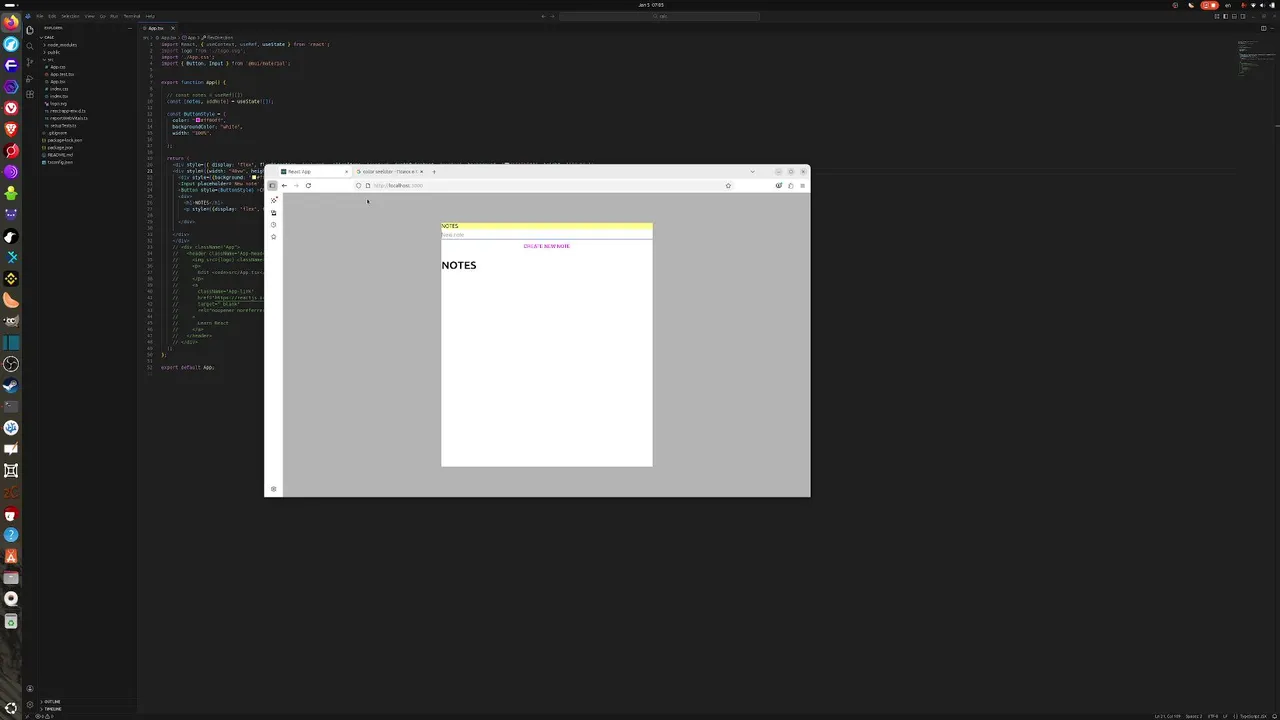This screenshot has width=1280, height=720.
Task: Collapse the src folder
Action: point(49,60)
